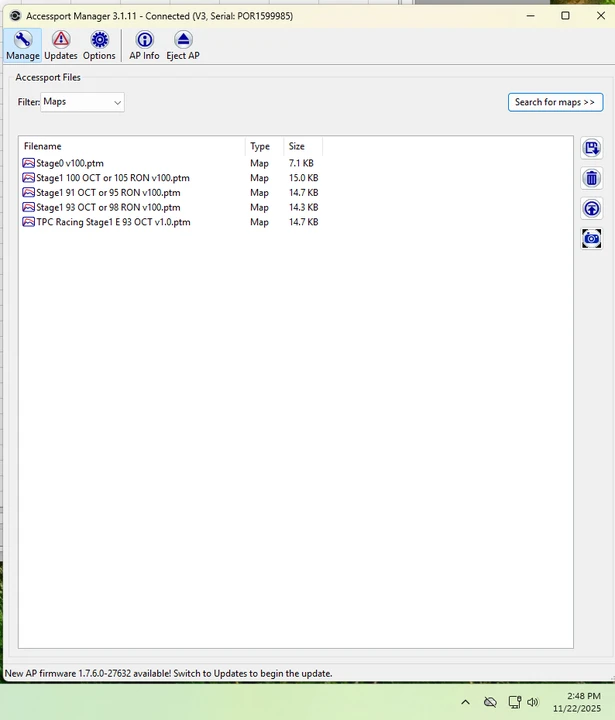
Task: Show hidden icons in the system tray
Action: pyautogui.click(x=465, y=702)
